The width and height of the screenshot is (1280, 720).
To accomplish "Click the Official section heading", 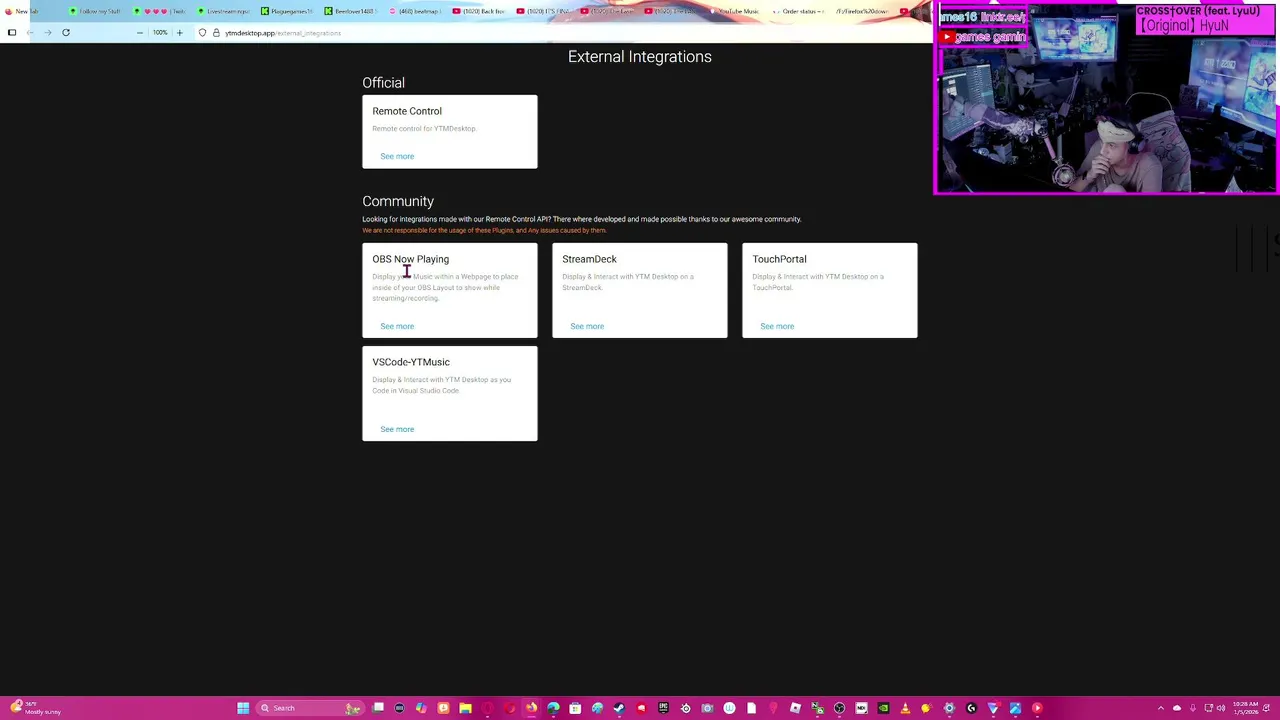I will (383, 83).
